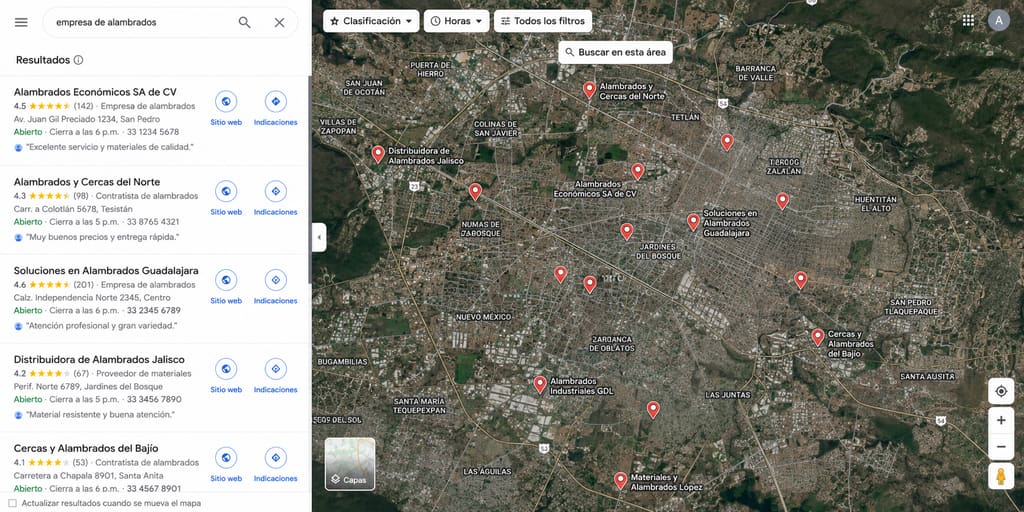
Task: Click Santa María Tequepexpan map label
Action: tap(419, 406)
